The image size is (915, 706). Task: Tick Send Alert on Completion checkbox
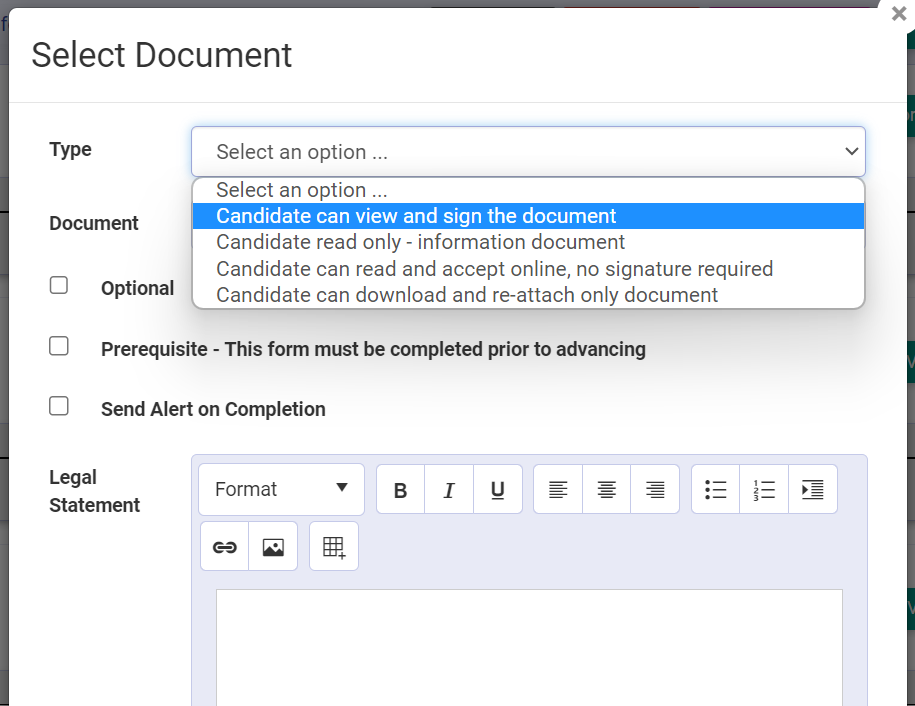tap(59, 406)
